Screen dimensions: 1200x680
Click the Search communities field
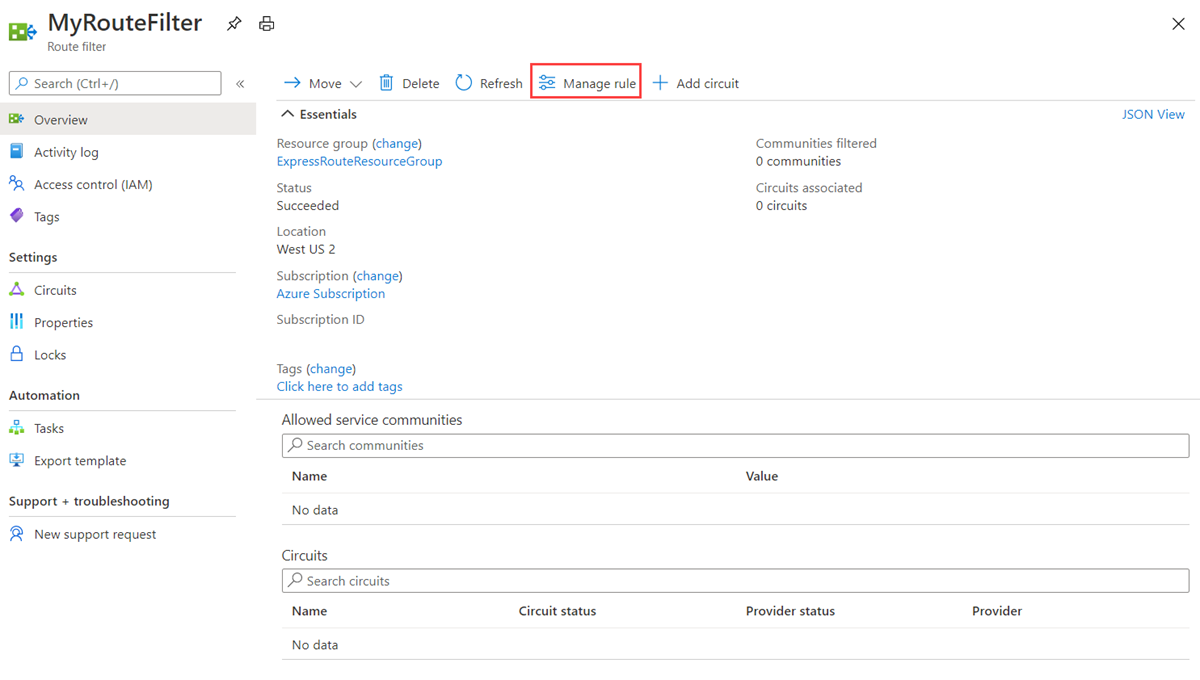pos(736,445)
